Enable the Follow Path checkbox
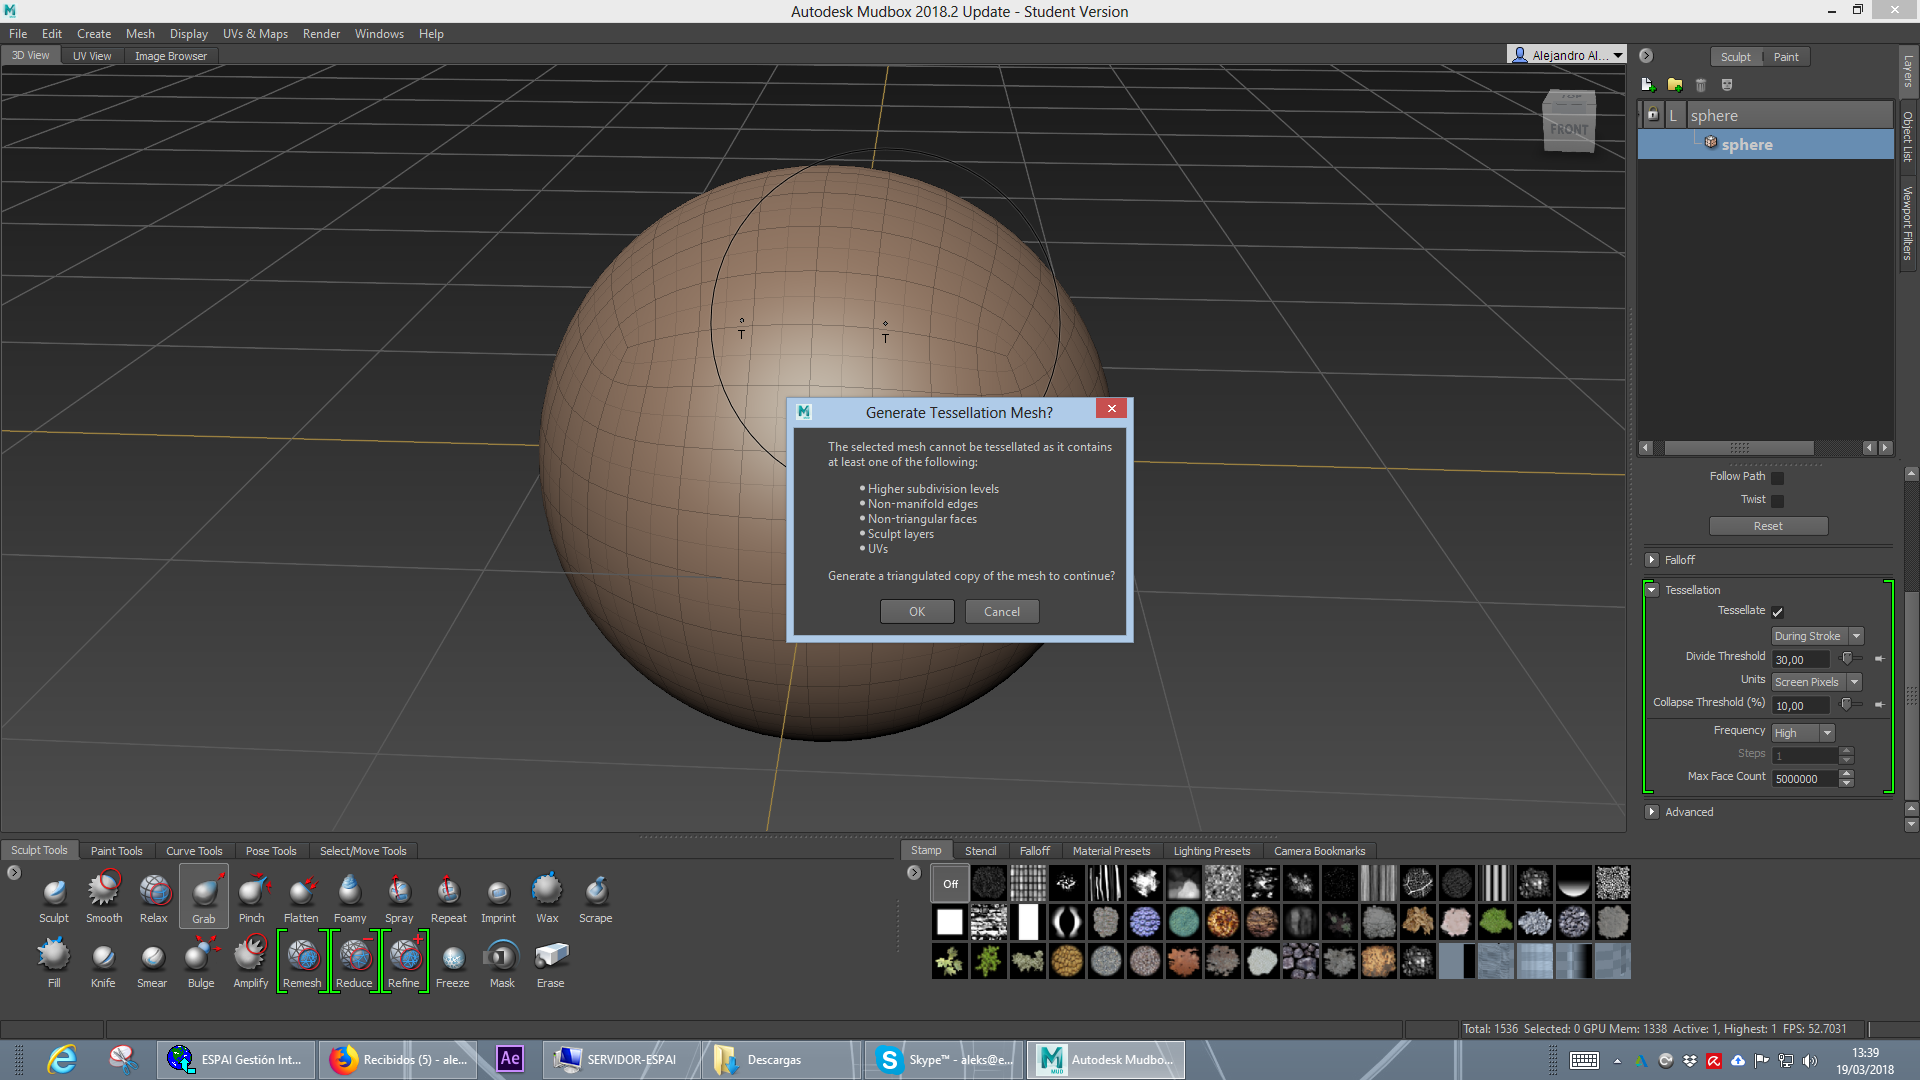Screen dimensions: 1920x1080 (x=1777, y=478)
